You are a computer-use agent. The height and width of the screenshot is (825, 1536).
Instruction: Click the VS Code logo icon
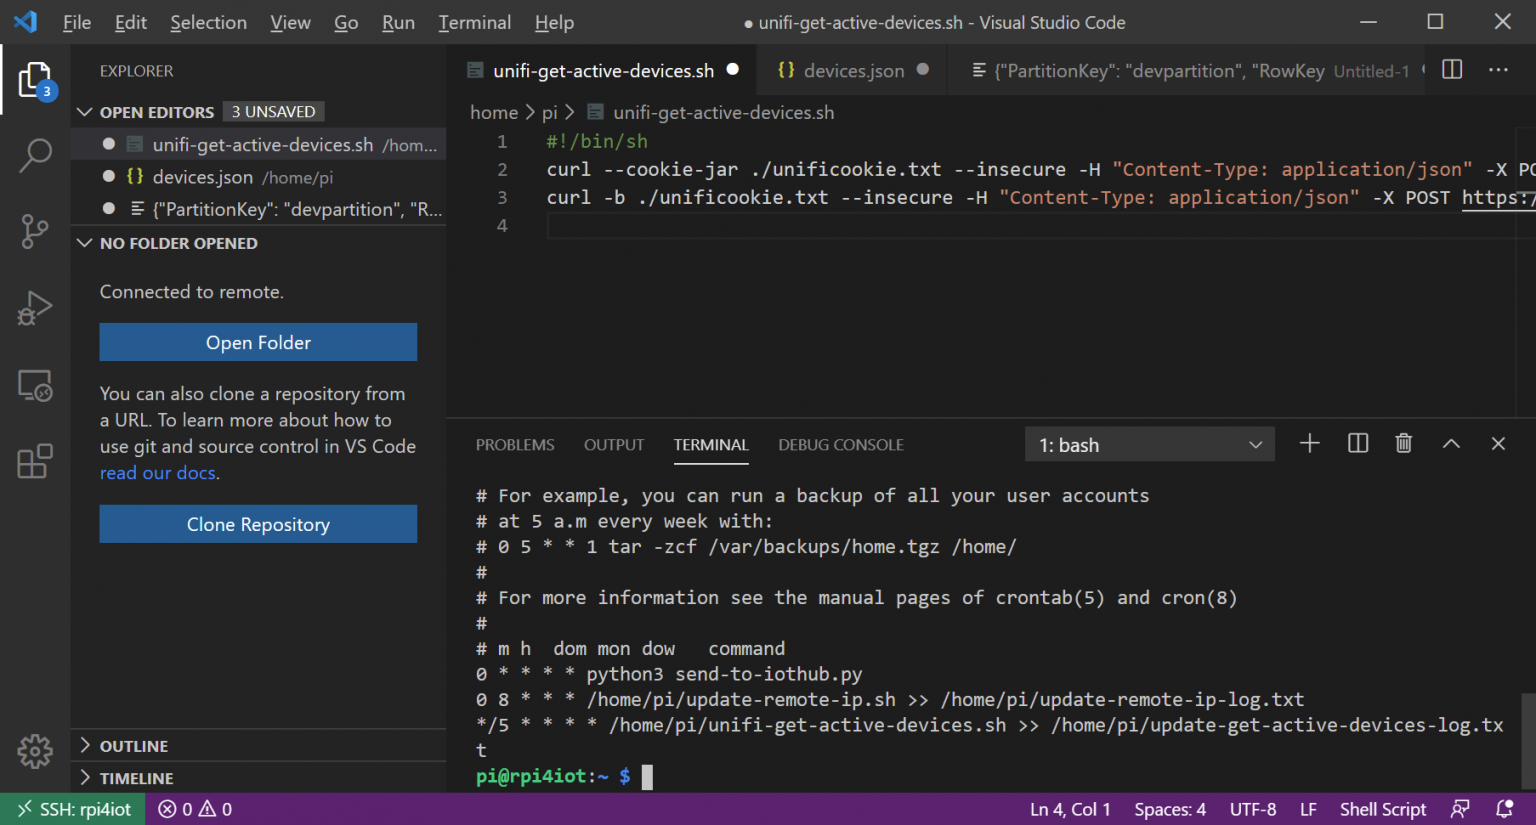(25, 22)
